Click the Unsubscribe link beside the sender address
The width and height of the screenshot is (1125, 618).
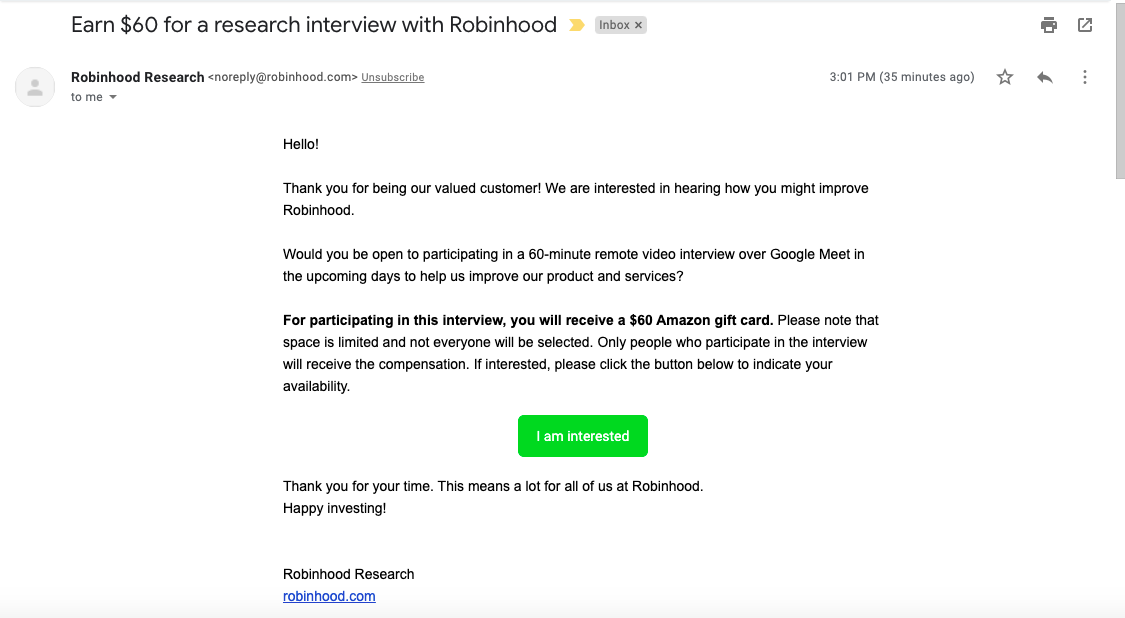point(392,78)
